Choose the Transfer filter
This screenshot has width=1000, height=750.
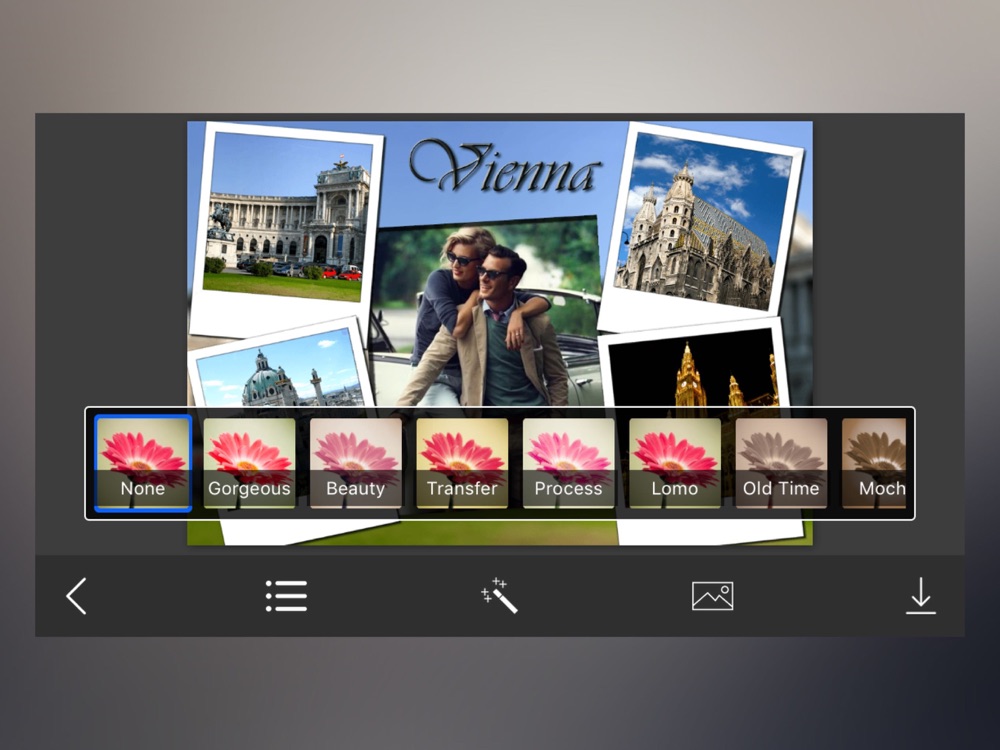point(462,463)
